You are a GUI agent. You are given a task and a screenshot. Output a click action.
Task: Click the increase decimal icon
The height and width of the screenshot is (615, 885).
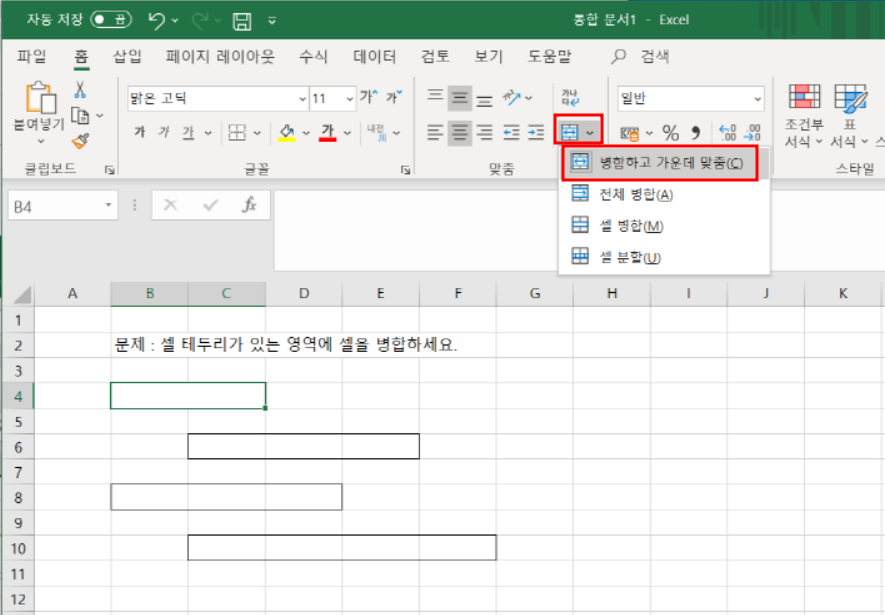728,133
